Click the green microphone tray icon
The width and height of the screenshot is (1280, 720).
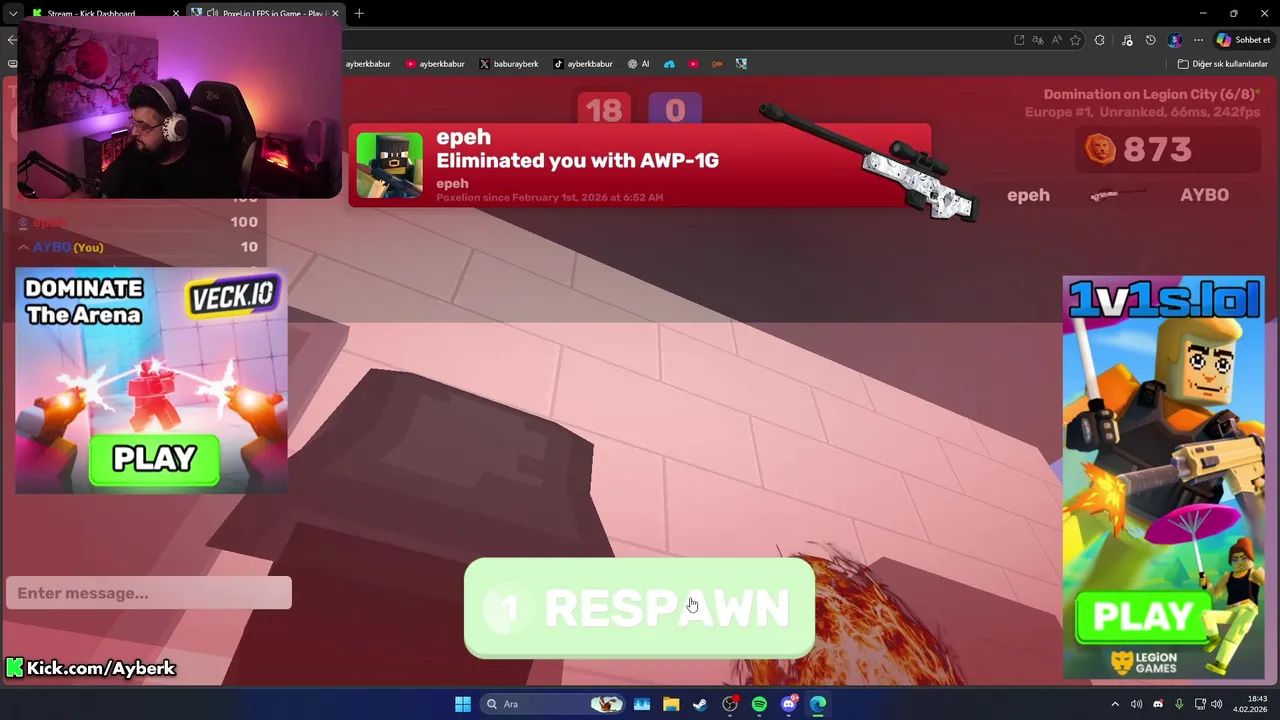[x=1179, y=704]
